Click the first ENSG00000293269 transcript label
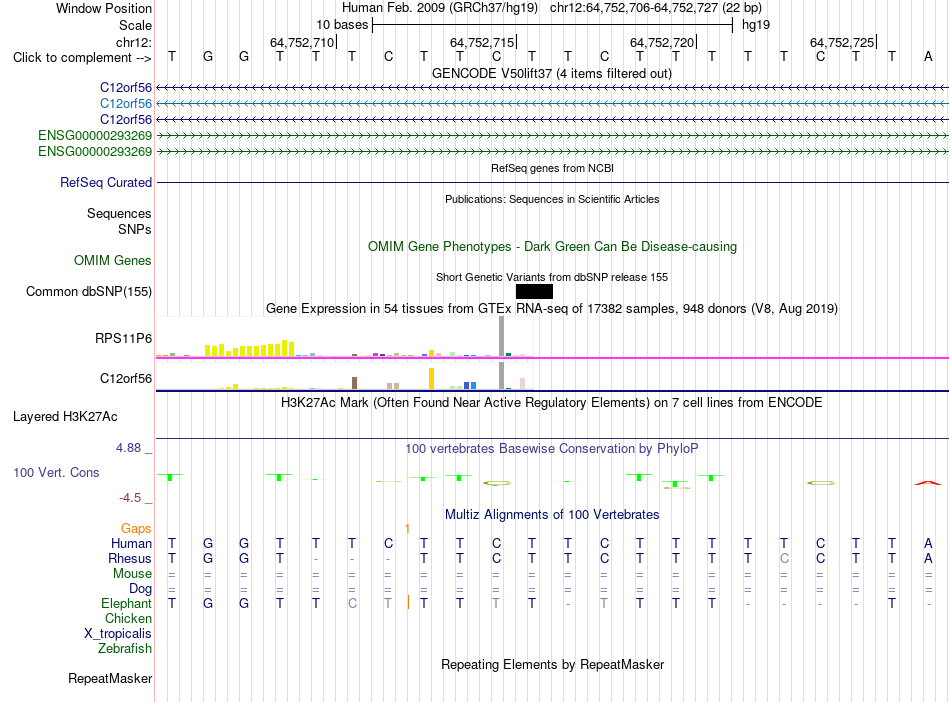The height and width of the screenshot is (702, 950). click(95, 135)
